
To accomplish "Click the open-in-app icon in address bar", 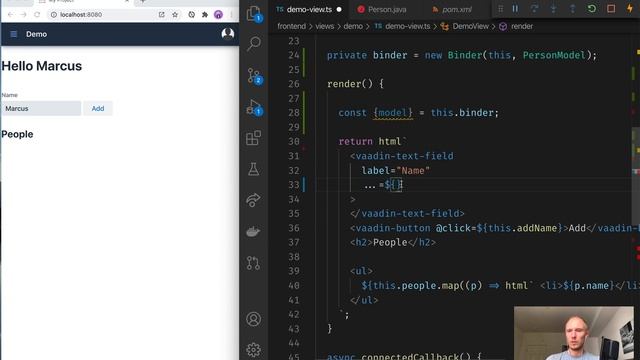I will [162, 15].
